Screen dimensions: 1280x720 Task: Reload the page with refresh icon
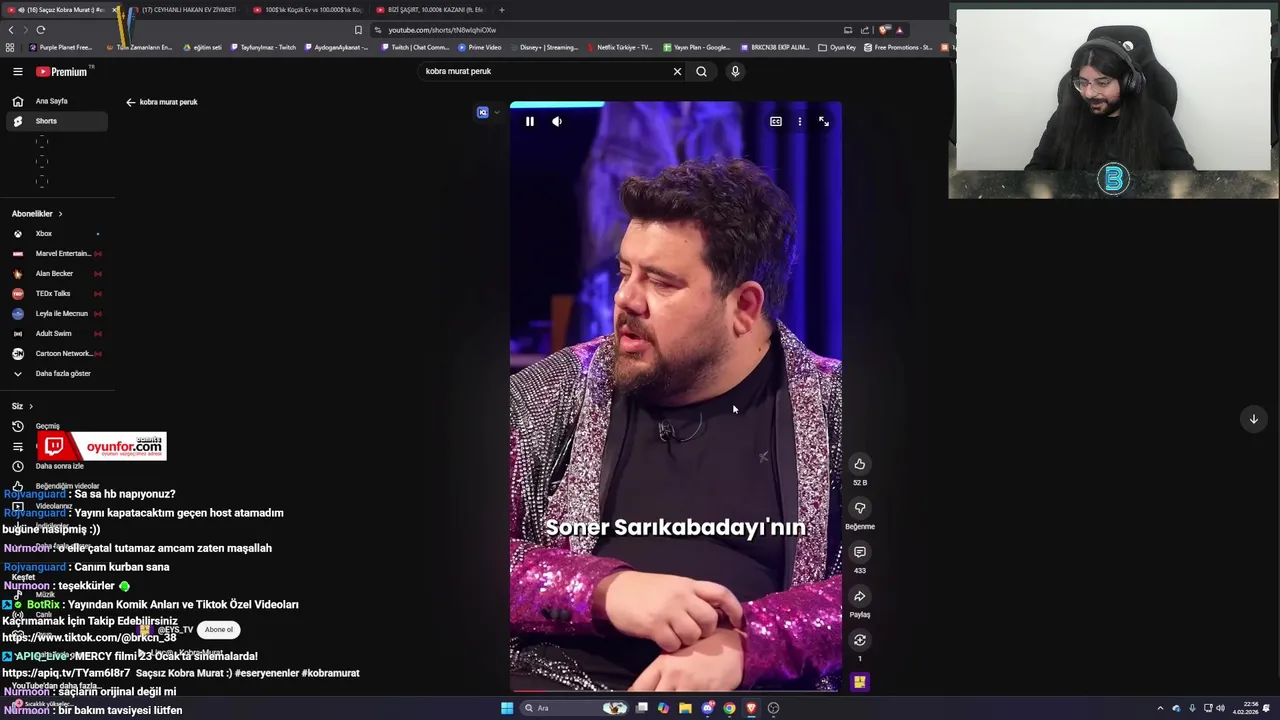[x=41, y=30]
